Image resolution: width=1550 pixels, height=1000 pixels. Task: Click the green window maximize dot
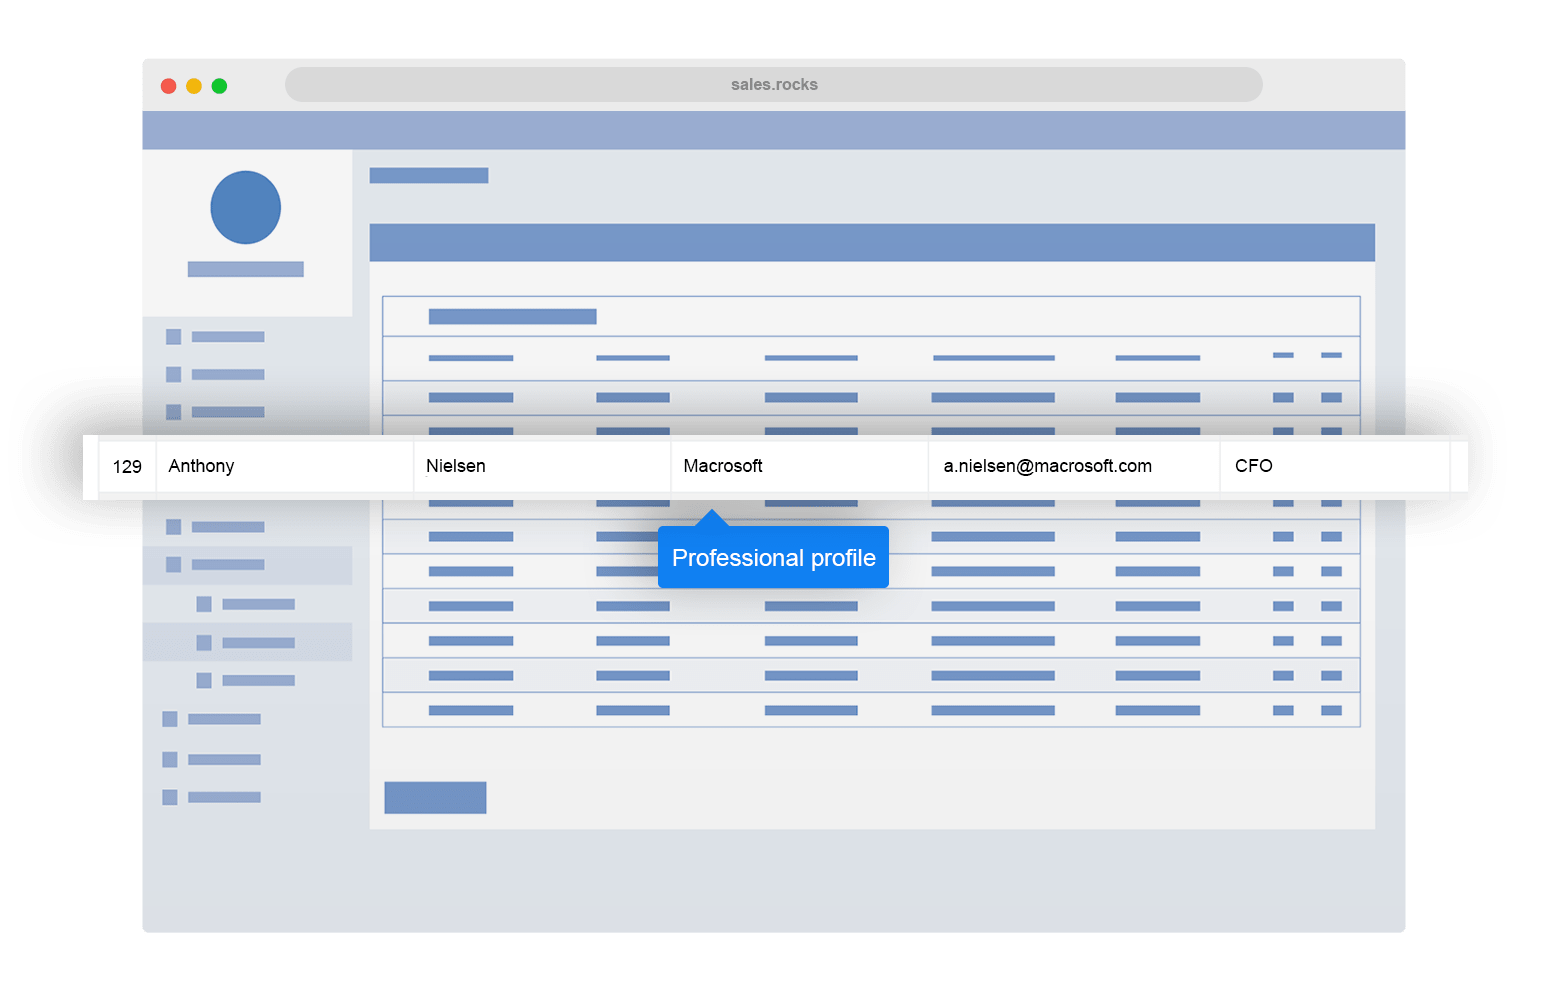tap(219, 86)
